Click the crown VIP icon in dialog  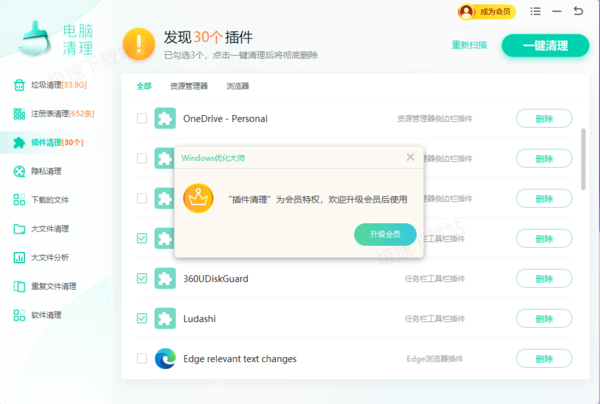click(198, 198)
